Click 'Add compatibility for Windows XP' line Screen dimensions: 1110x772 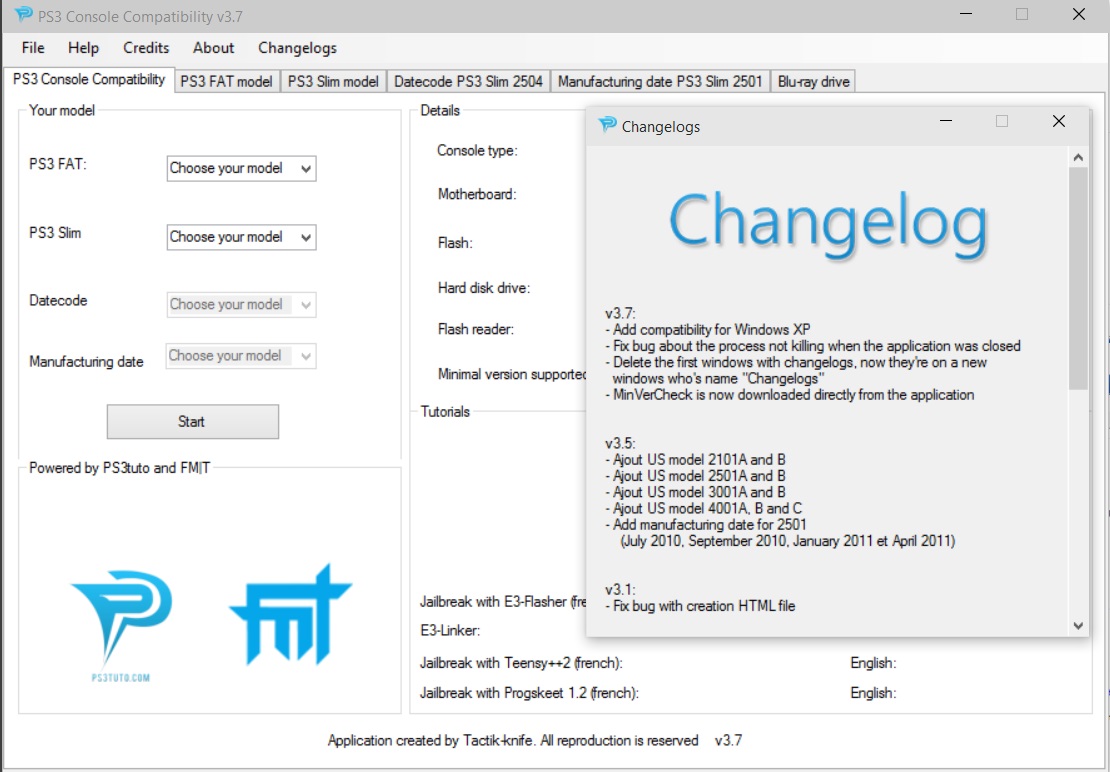coord(708,330)
